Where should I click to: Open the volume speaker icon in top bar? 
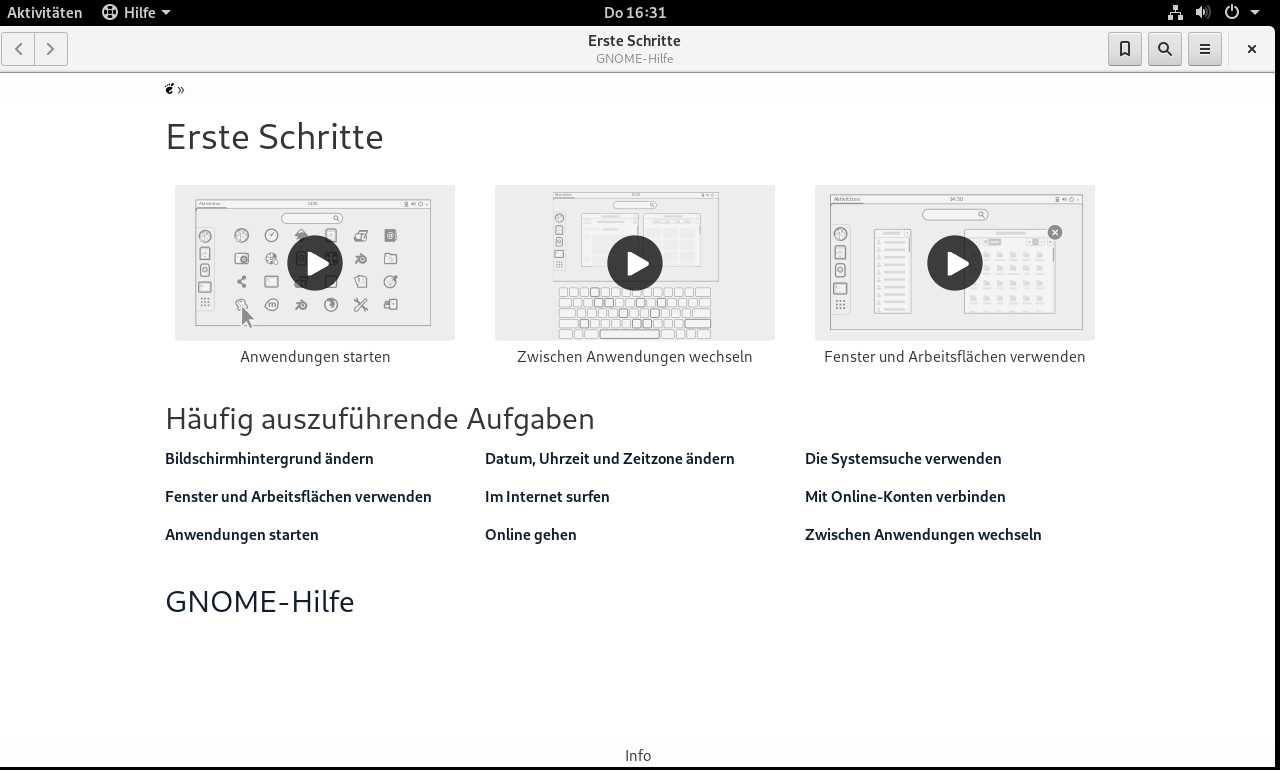(1203, 12)
